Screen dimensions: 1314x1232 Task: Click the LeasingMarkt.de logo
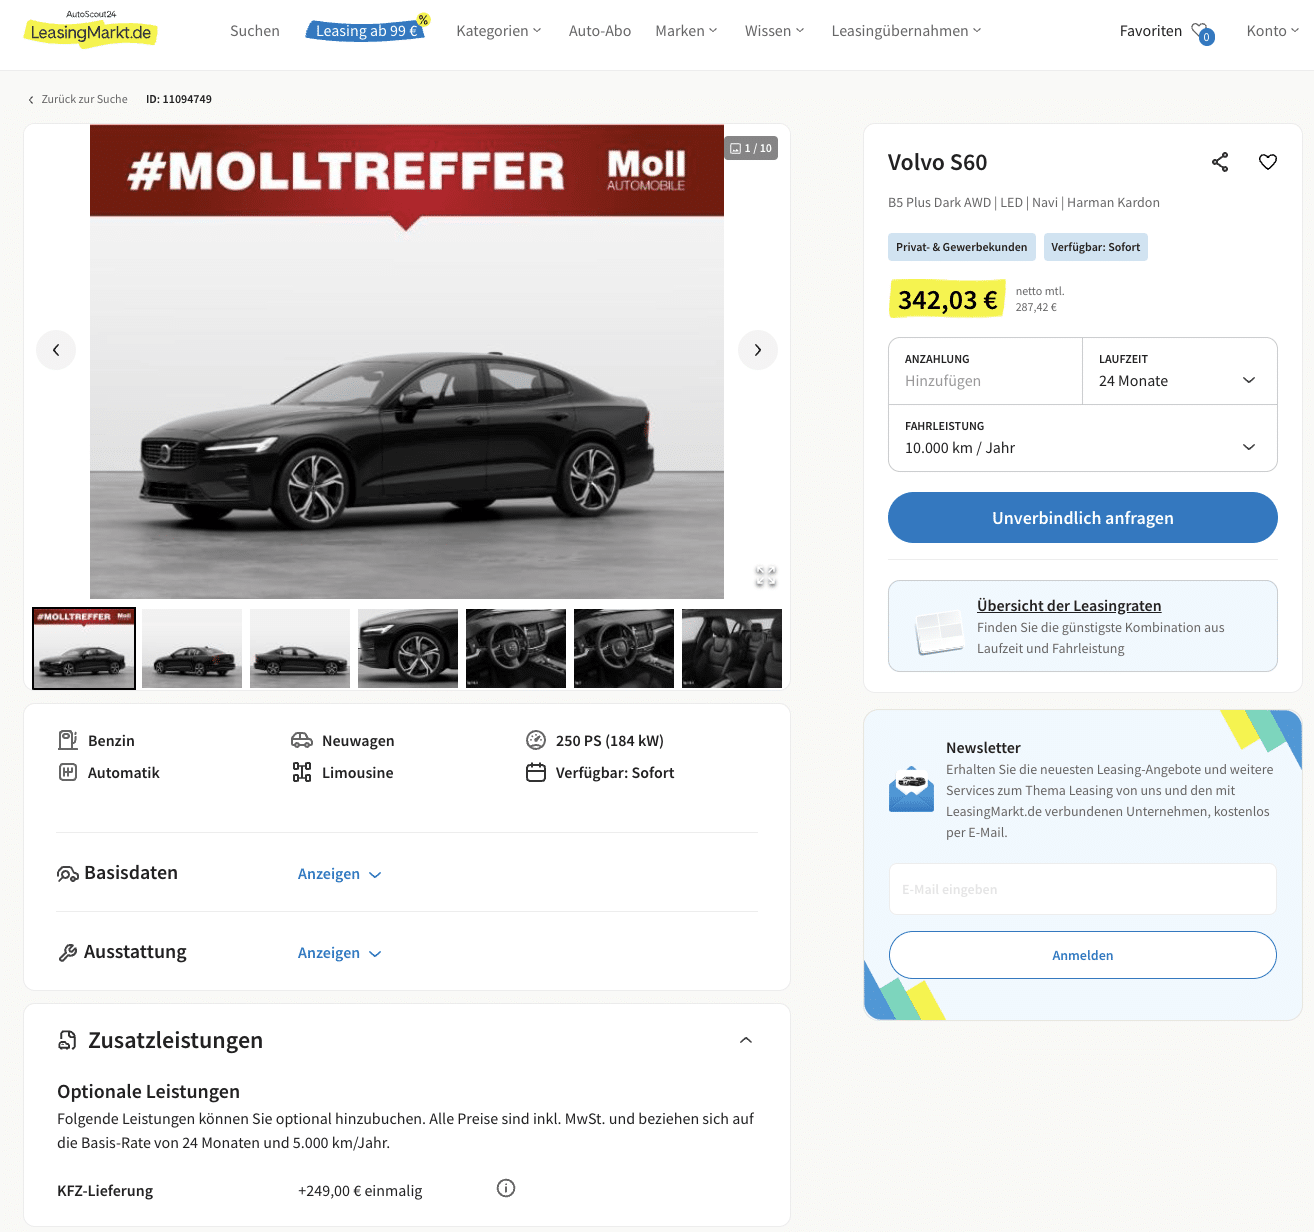click(x=90, y=29)
